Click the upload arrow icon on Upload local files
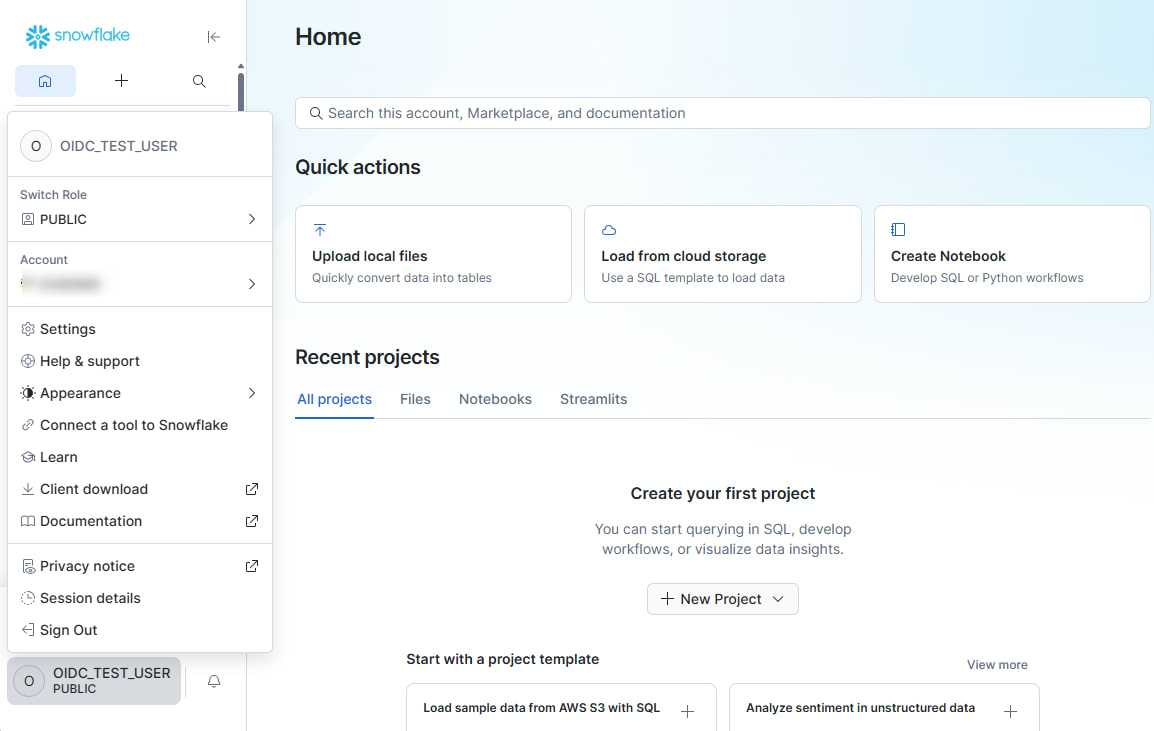 click(319, 230)
